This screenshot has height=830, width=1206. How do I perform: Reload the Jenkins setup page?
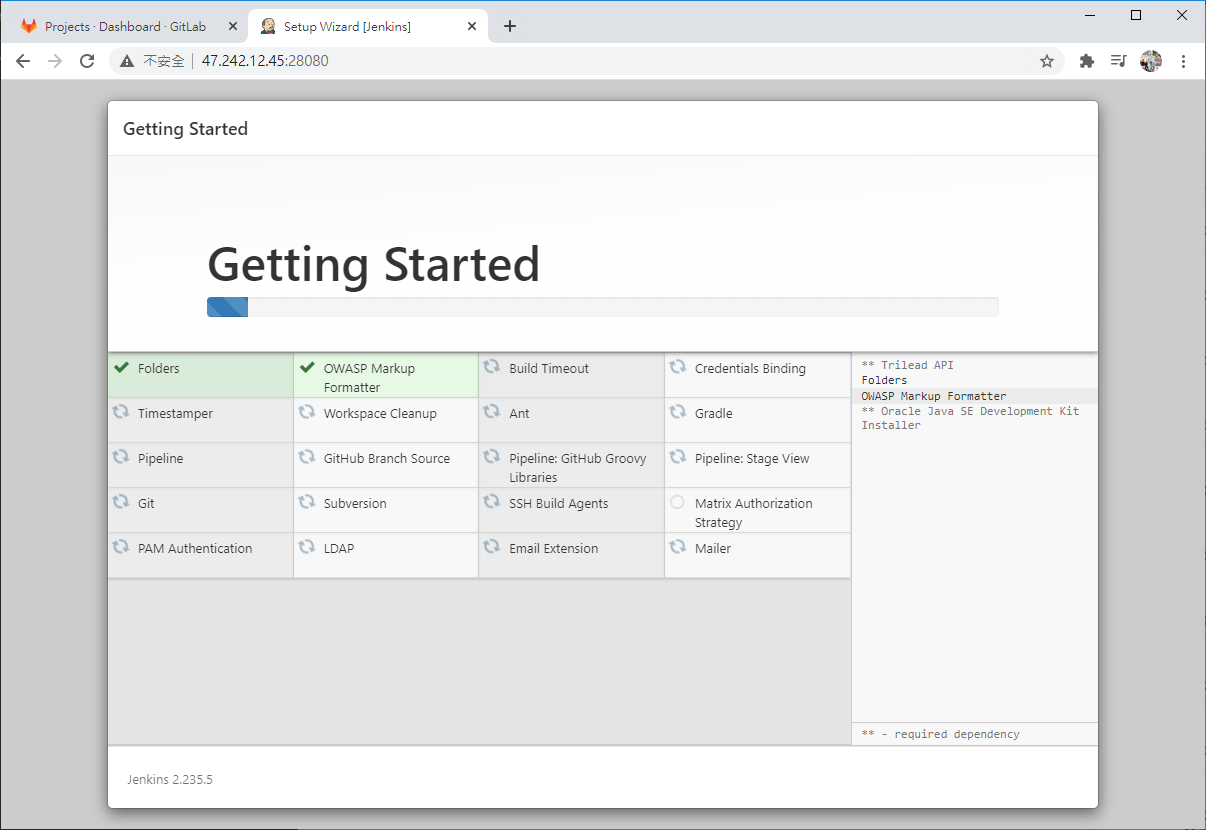coord(87,61)
